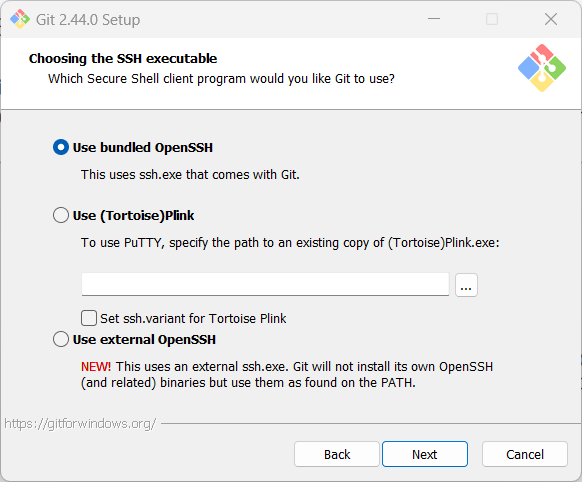The width and height of the screenshot is (582, 482).
Task: Go to the previous step with Back
Action: pos(337,454)
